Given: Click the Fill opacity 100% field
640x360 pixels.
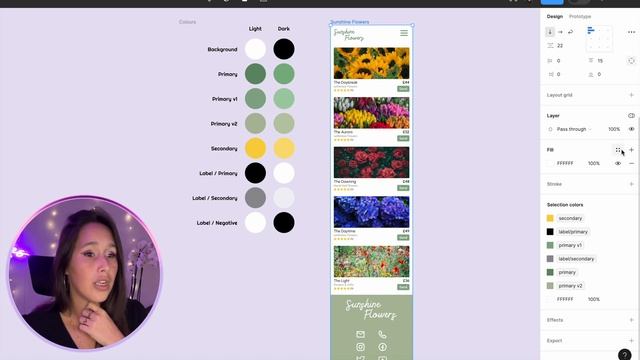Looking at the screenshot, I should click(x=594, y=163).
